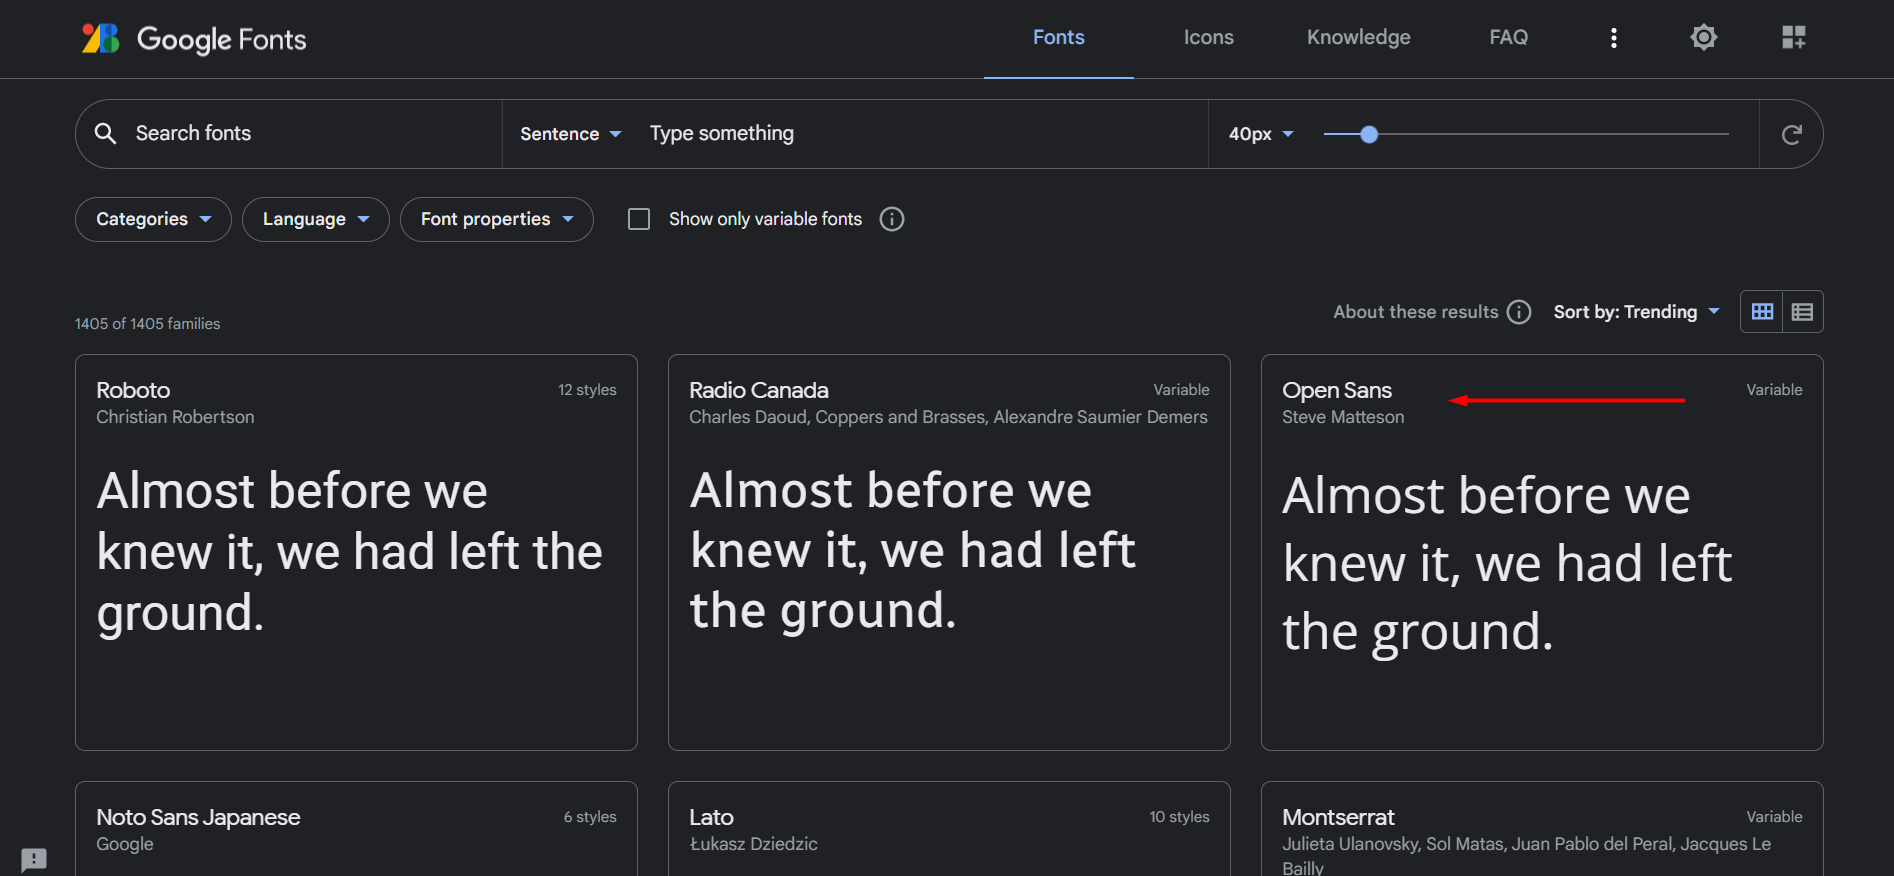This screenshot has height=876, width=1894.
Task: Enable Show only variable fonts checkbox
Action: [x=639, y=219]
